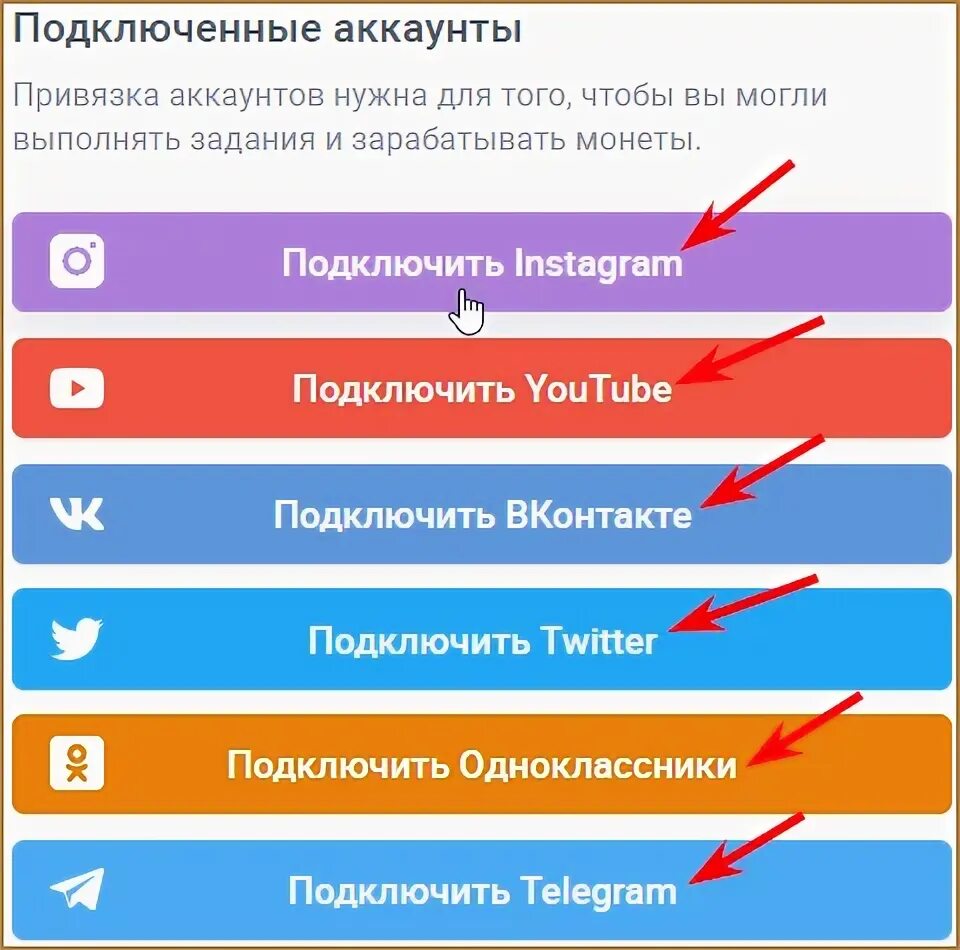Select the Подключить YouTube button label
The image size is (960, 950).
(482, 389)
